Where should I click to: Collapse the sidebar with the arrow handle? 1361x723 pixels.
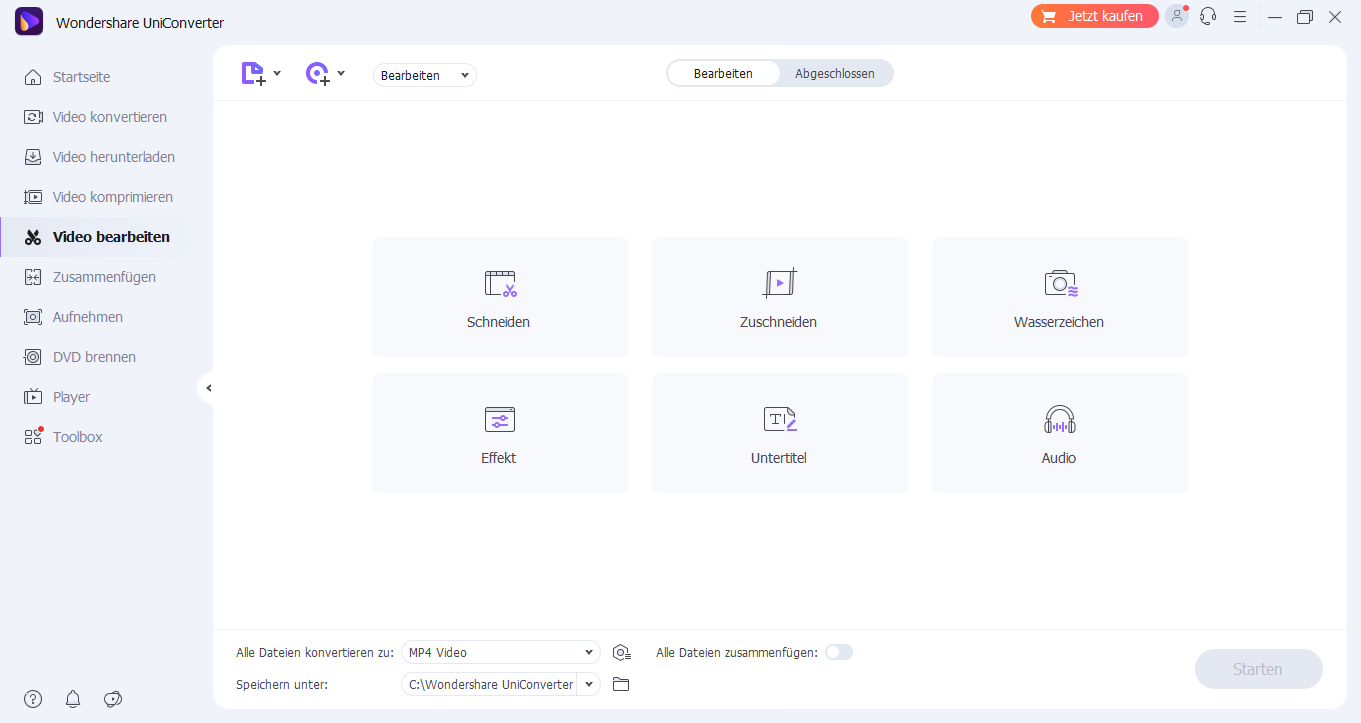tap(207, 388)
